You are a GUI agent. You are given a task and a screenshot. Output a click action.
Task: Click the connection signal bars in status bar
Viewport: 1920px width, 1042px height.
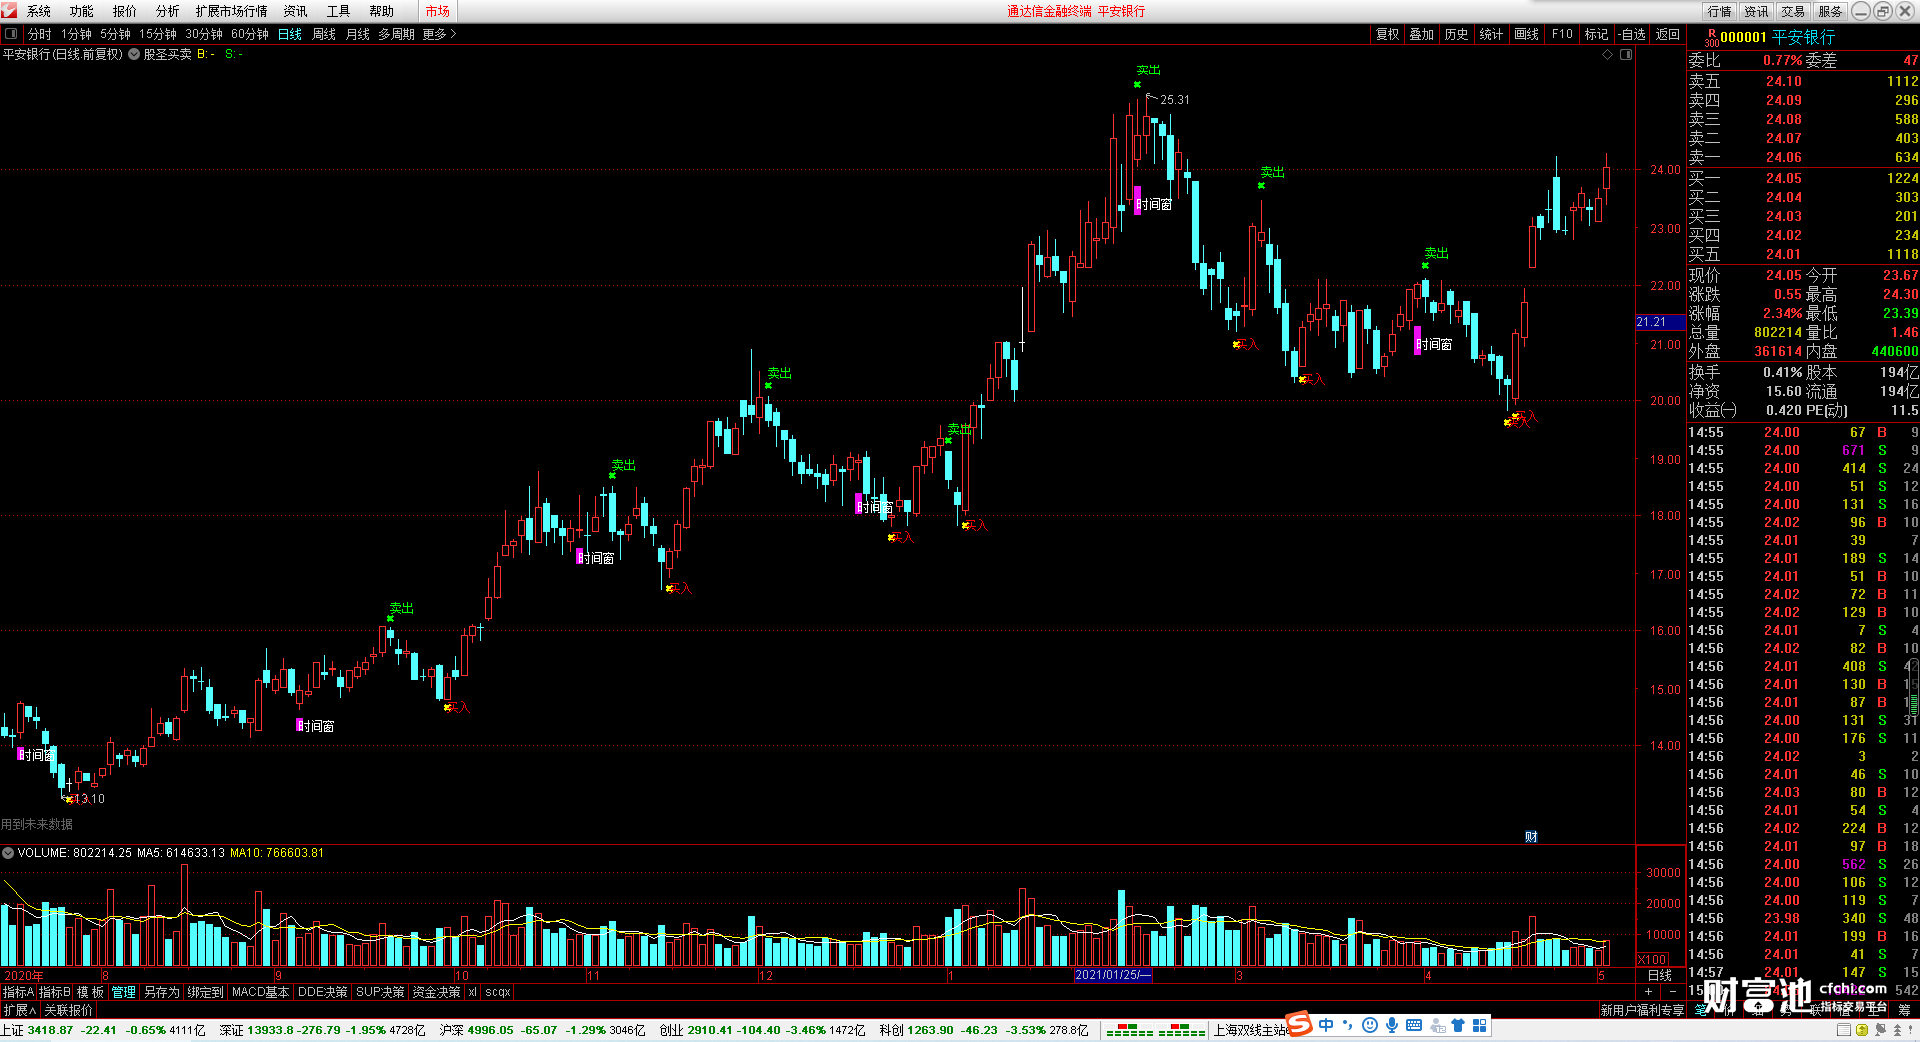(1155, 1030)
